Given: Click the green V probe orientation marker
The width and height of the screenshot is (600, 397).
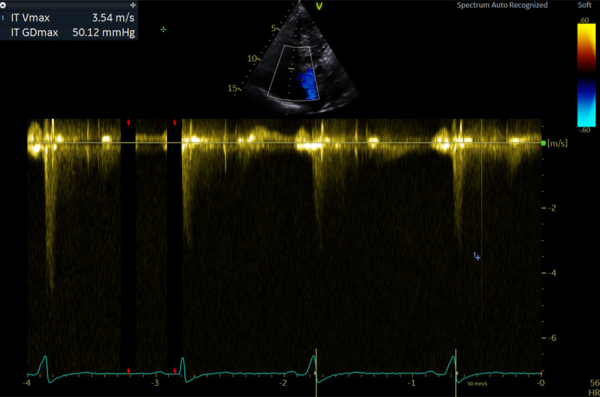Looking at the screenshot, I should pos(319,6).
